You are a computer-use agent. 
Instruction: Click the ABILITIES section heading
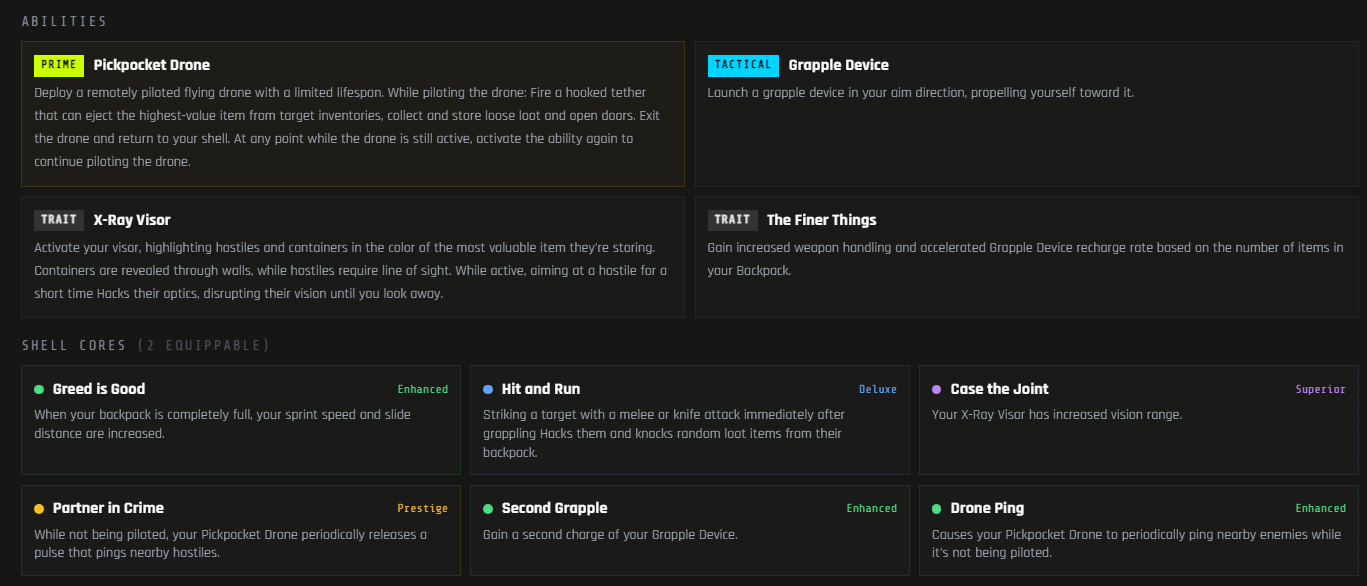[64, 21]
